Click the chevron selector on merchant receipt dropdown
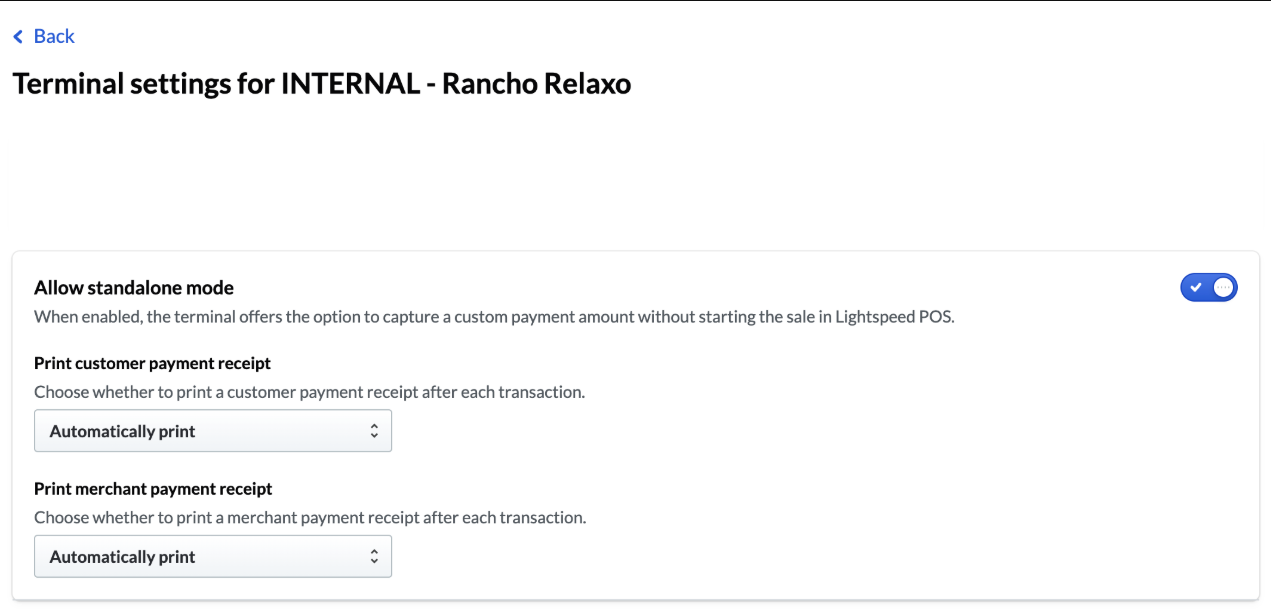This screenshot has height=616, width=1271. point(375,556)
